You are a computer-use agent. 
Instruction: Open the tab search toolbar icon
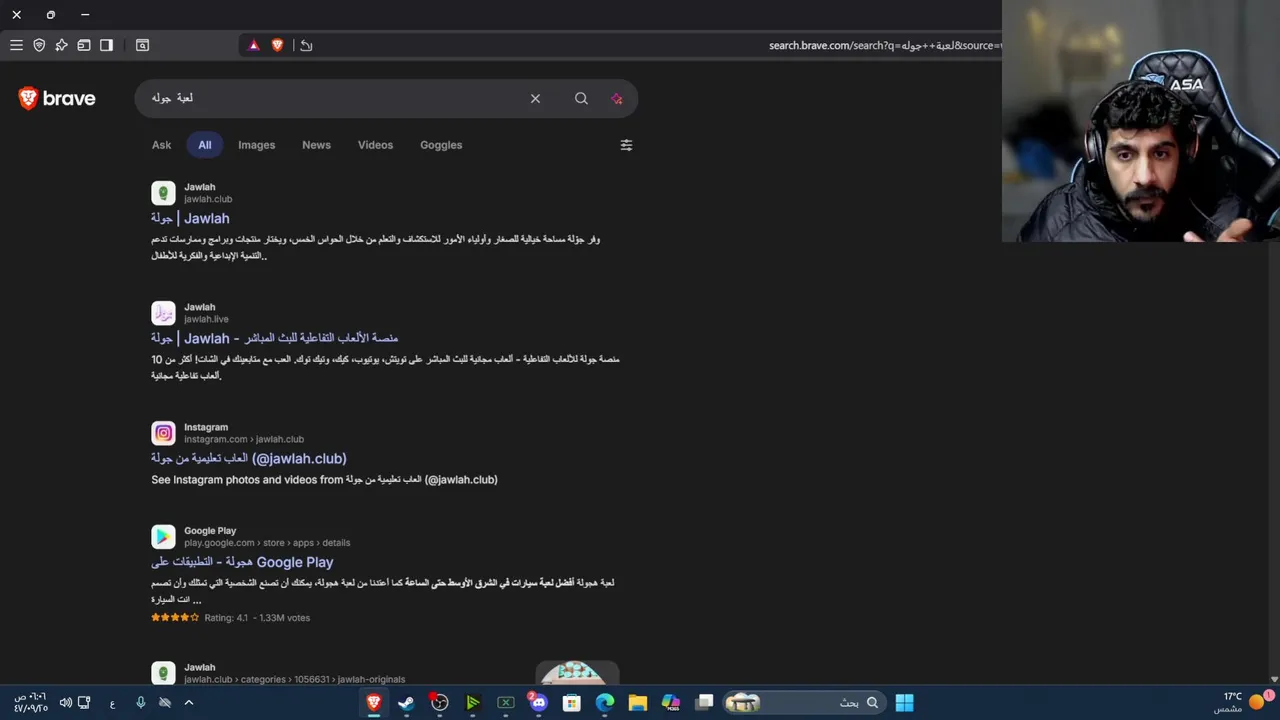[x=142, y=45]
